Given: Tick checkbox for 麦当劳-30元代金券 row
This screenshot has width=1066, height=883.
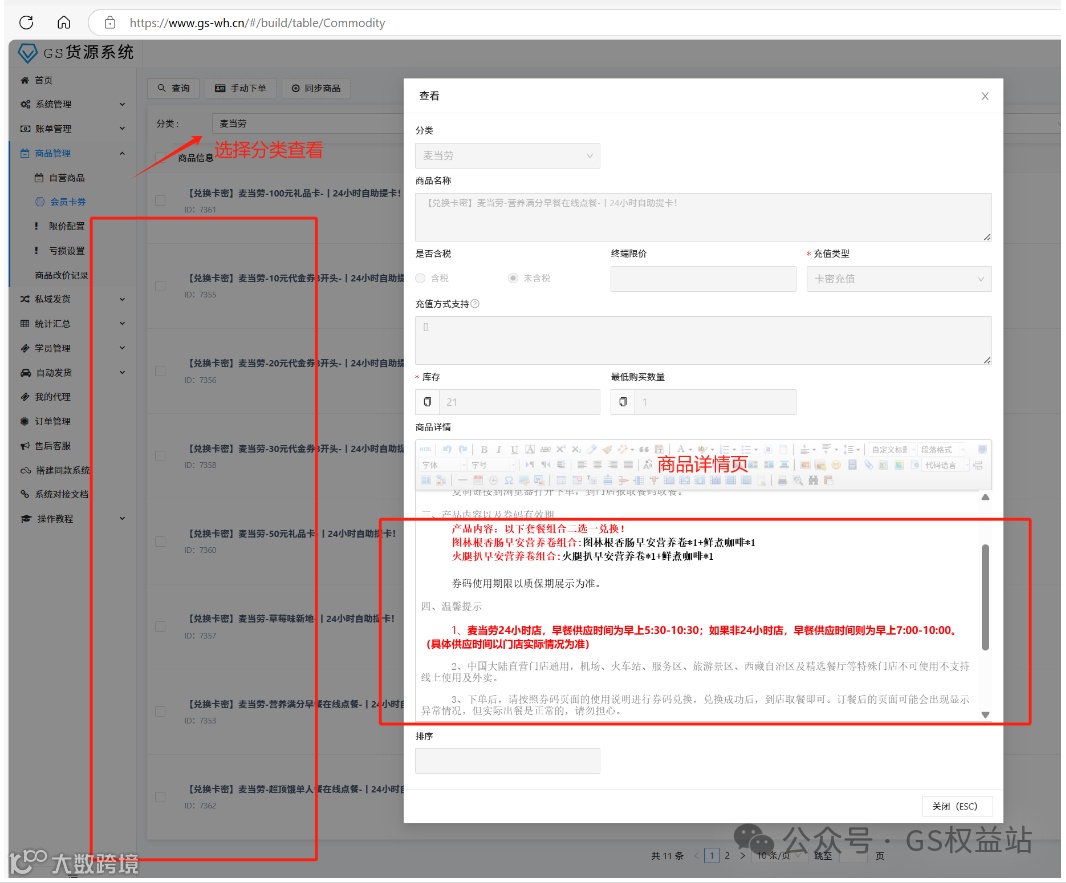Looking at the screenshot, I should pyautogui.click(x=160, y=456).
